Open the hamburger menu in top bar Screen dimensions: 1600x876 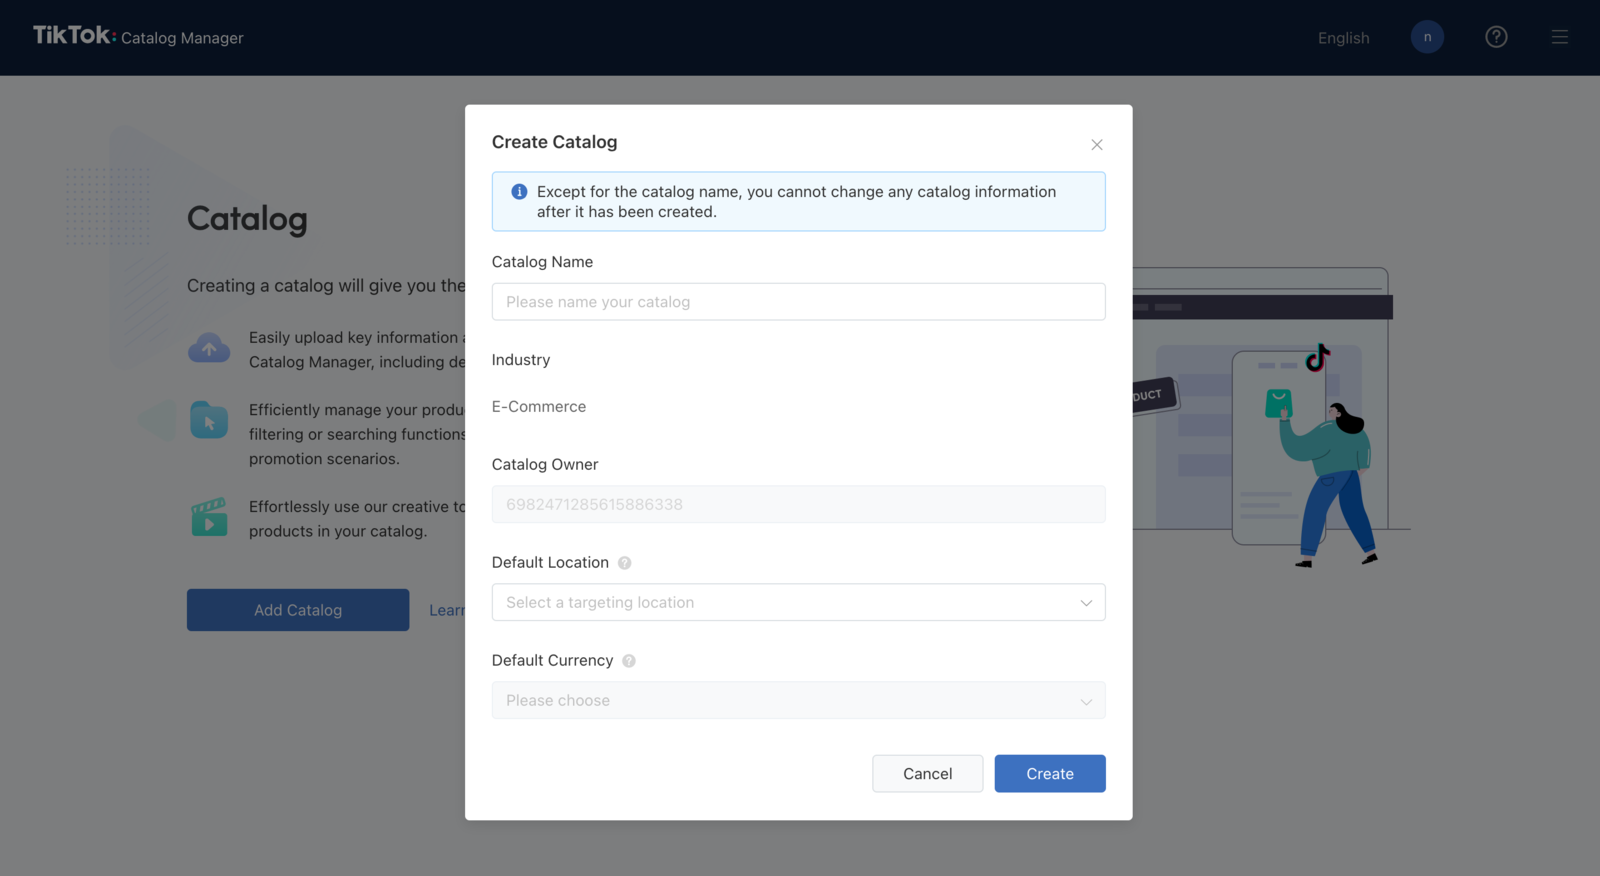click(x=1559, y=37)
